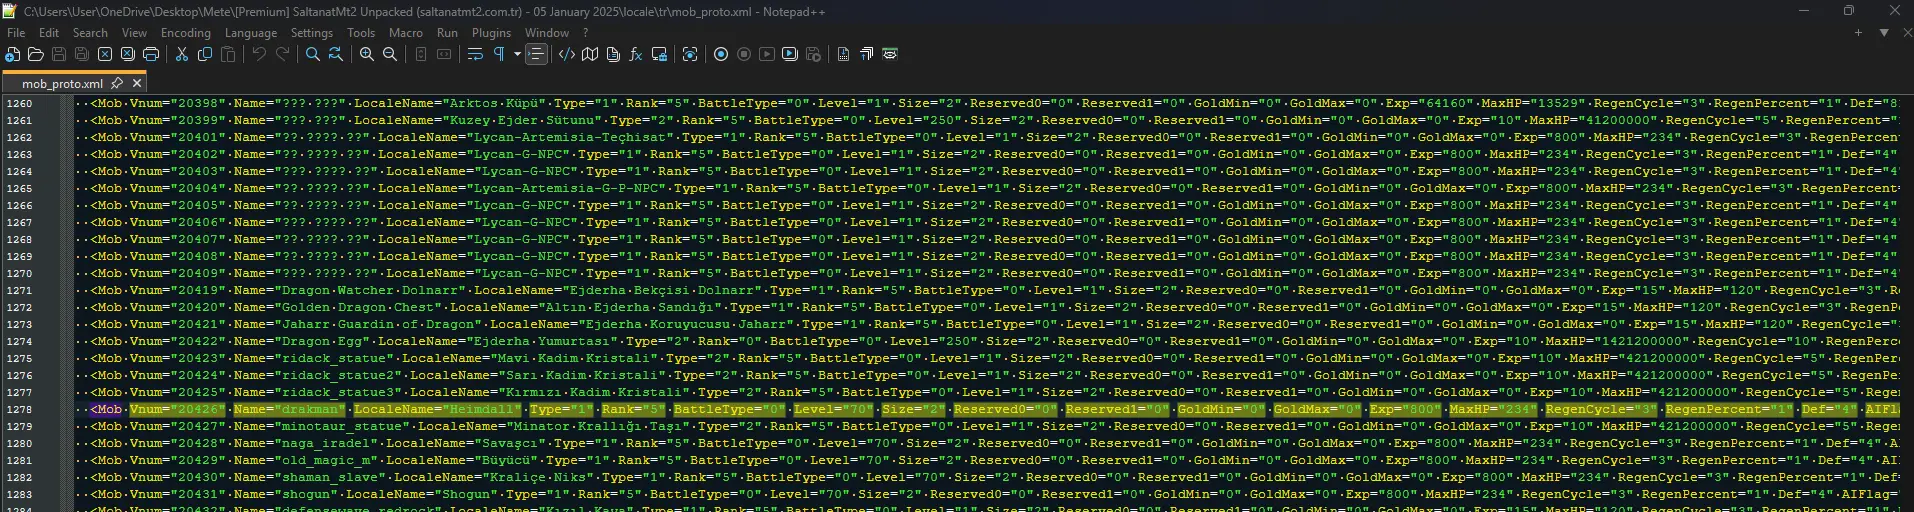Click the last toolbar icon
The width and height of the screenshot is (1914, 512).
coord(890,54)
